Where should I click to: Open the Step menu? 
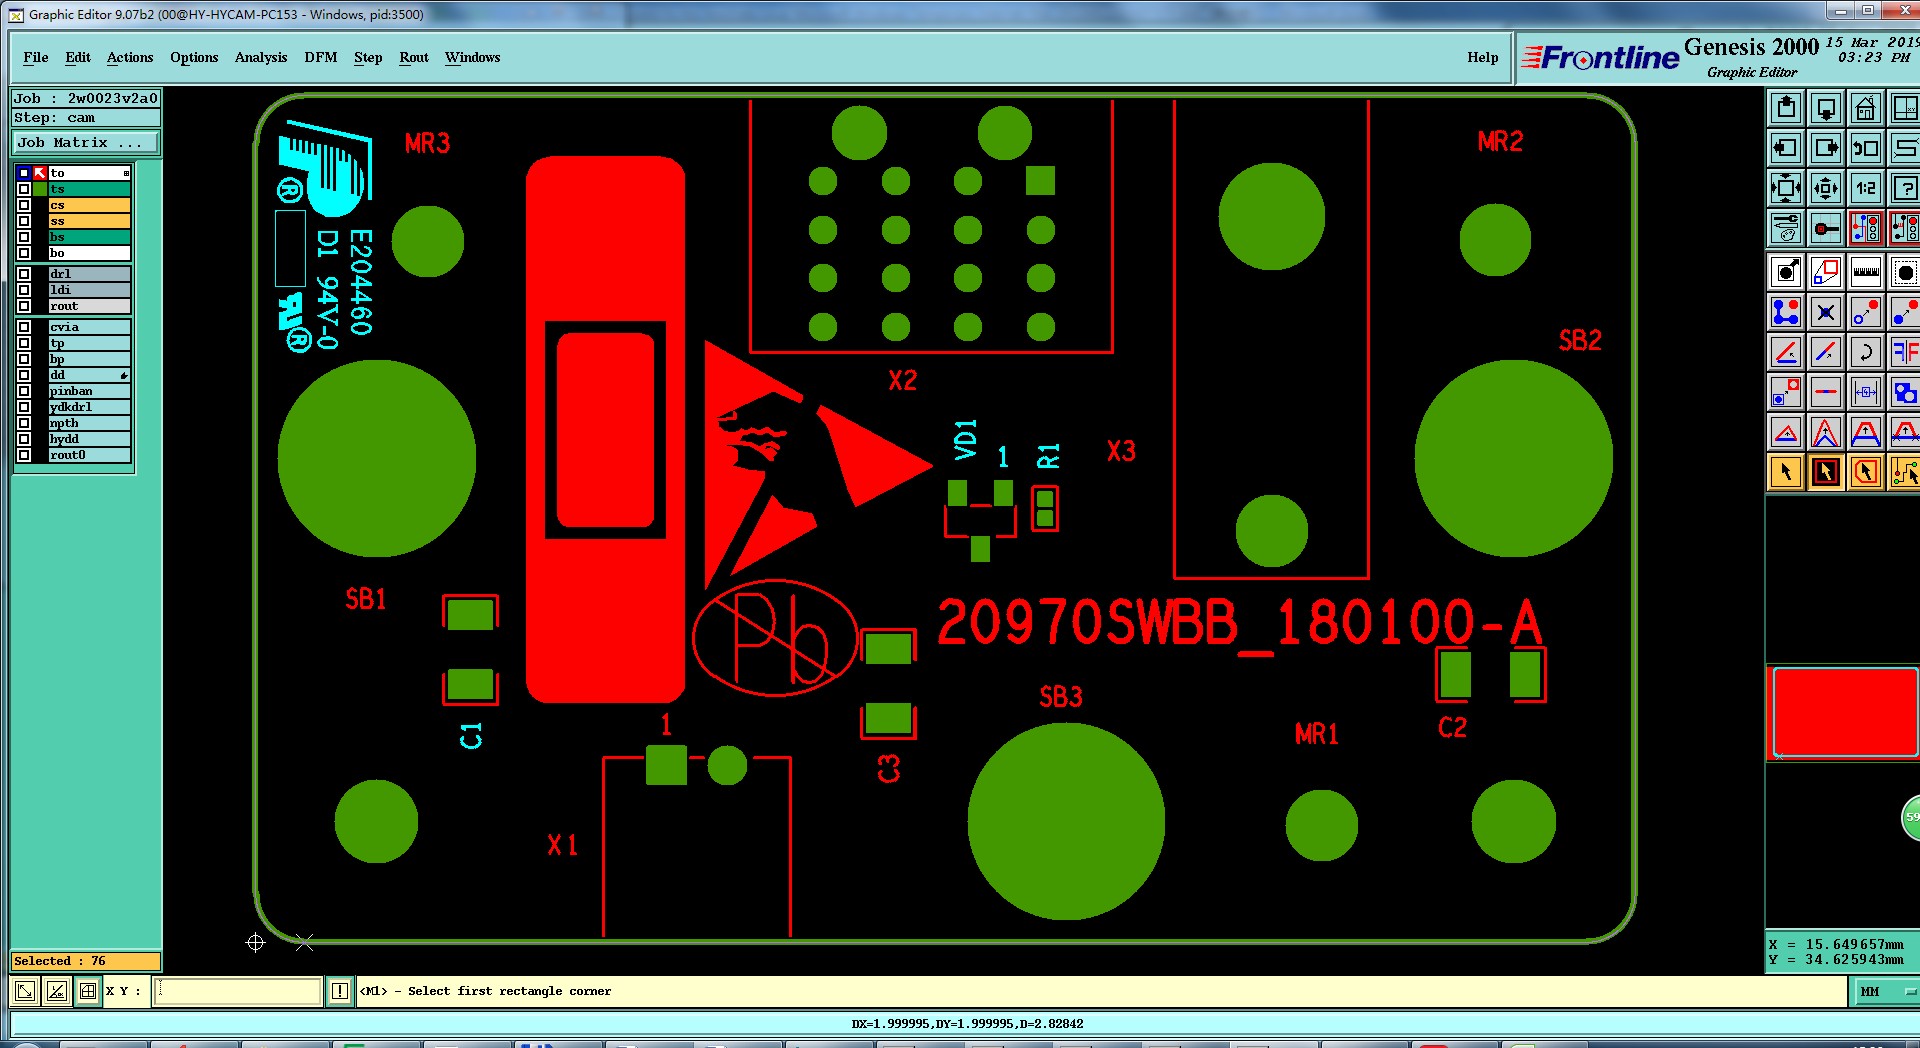coord(368,57)
